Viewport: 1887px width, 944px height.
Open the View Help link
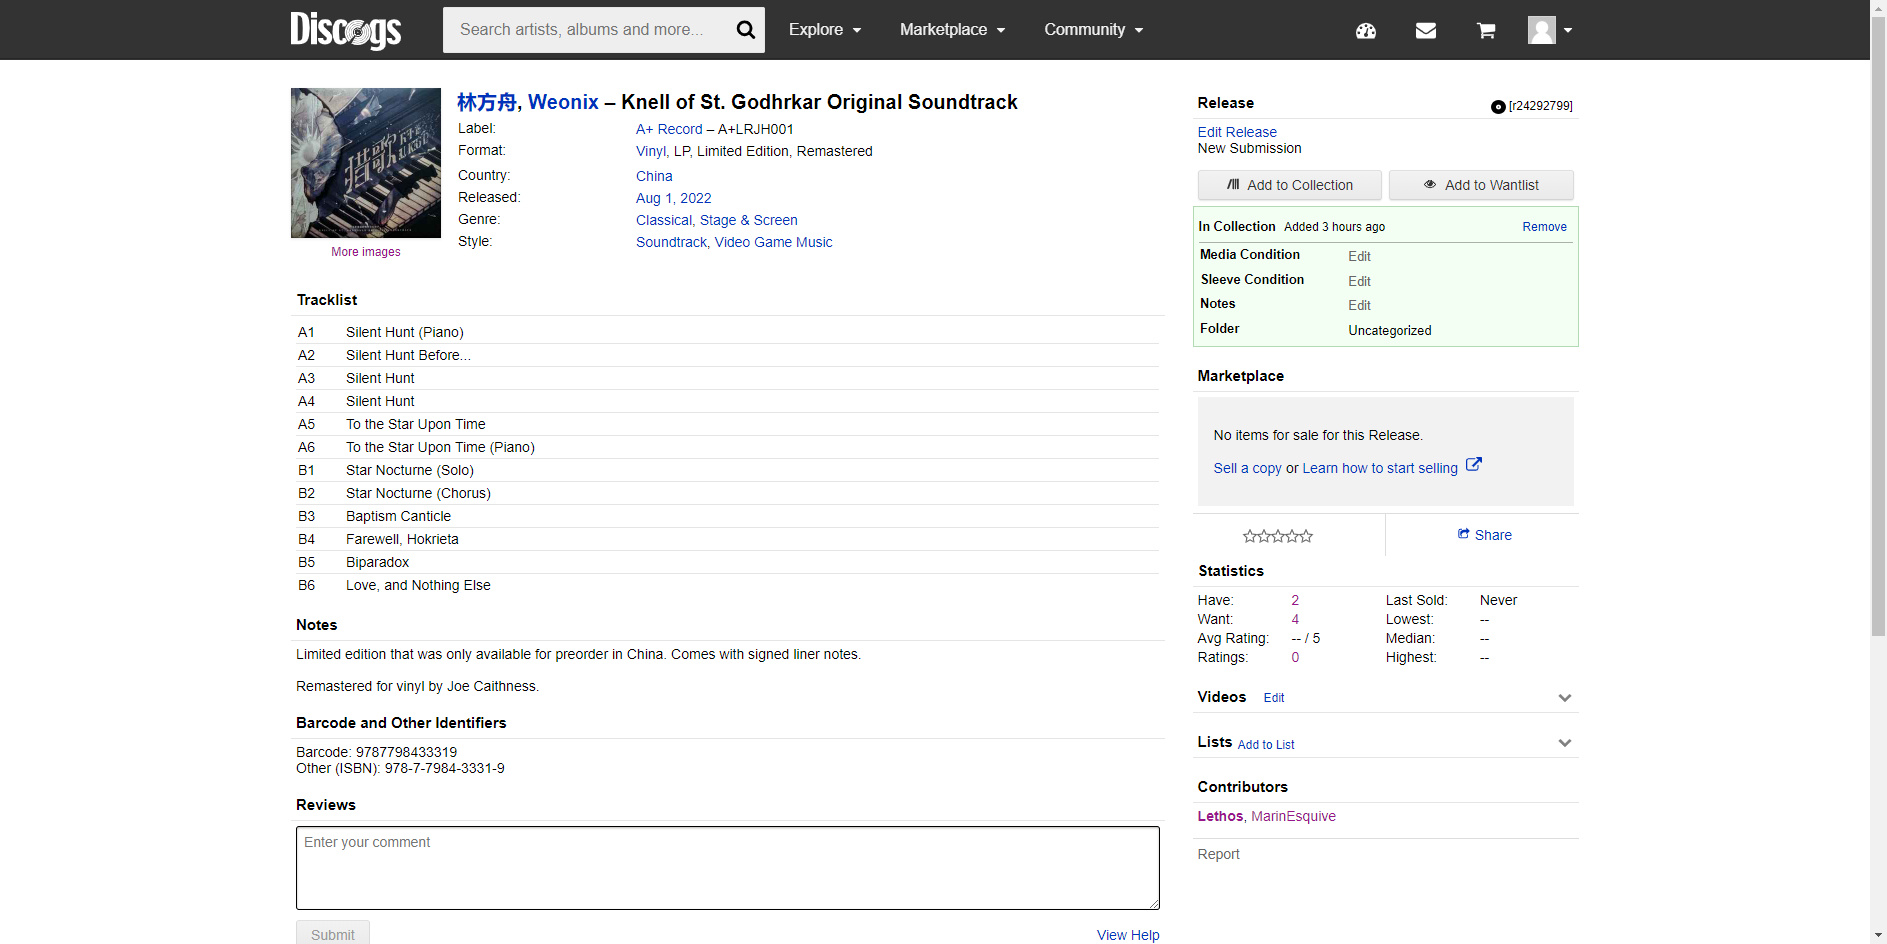(1128, 935)
